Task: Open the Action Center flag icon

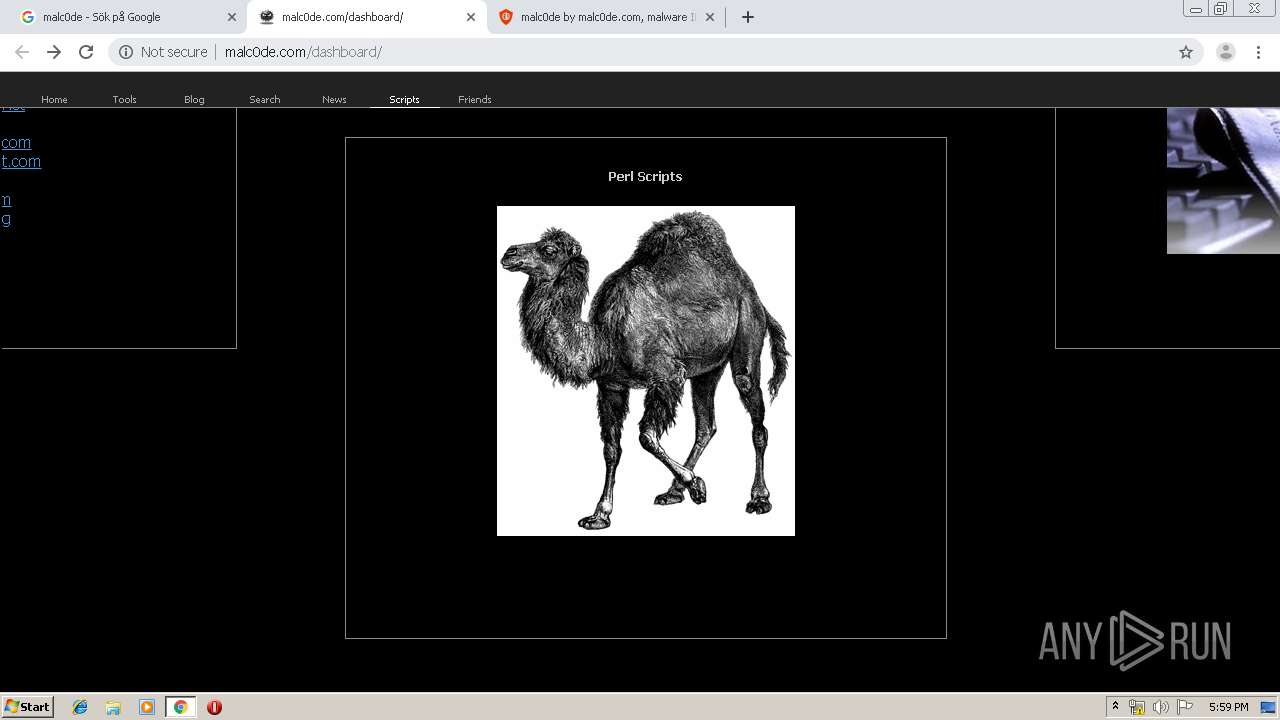Action: click(1184, 707)
